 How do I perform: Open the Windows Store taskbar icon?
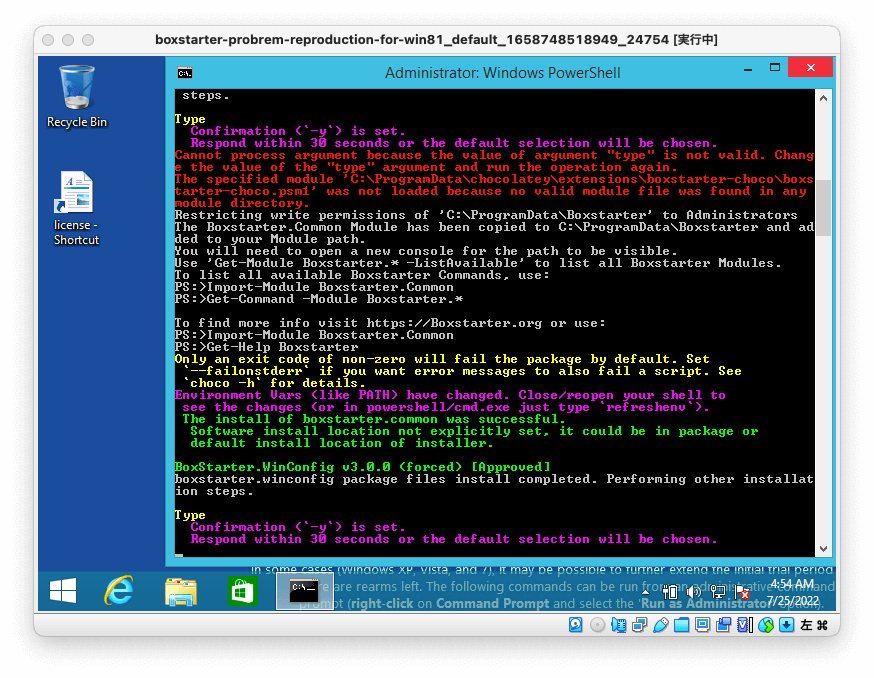tap(242, 591)
